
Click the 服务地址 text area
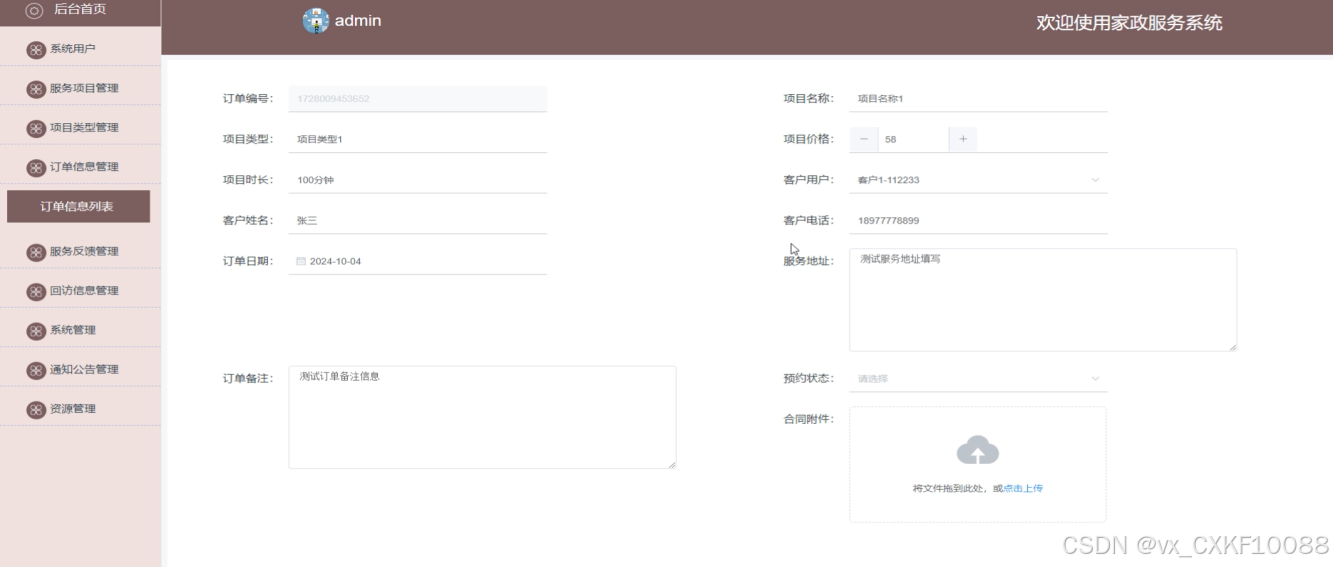pos(1043,300)
